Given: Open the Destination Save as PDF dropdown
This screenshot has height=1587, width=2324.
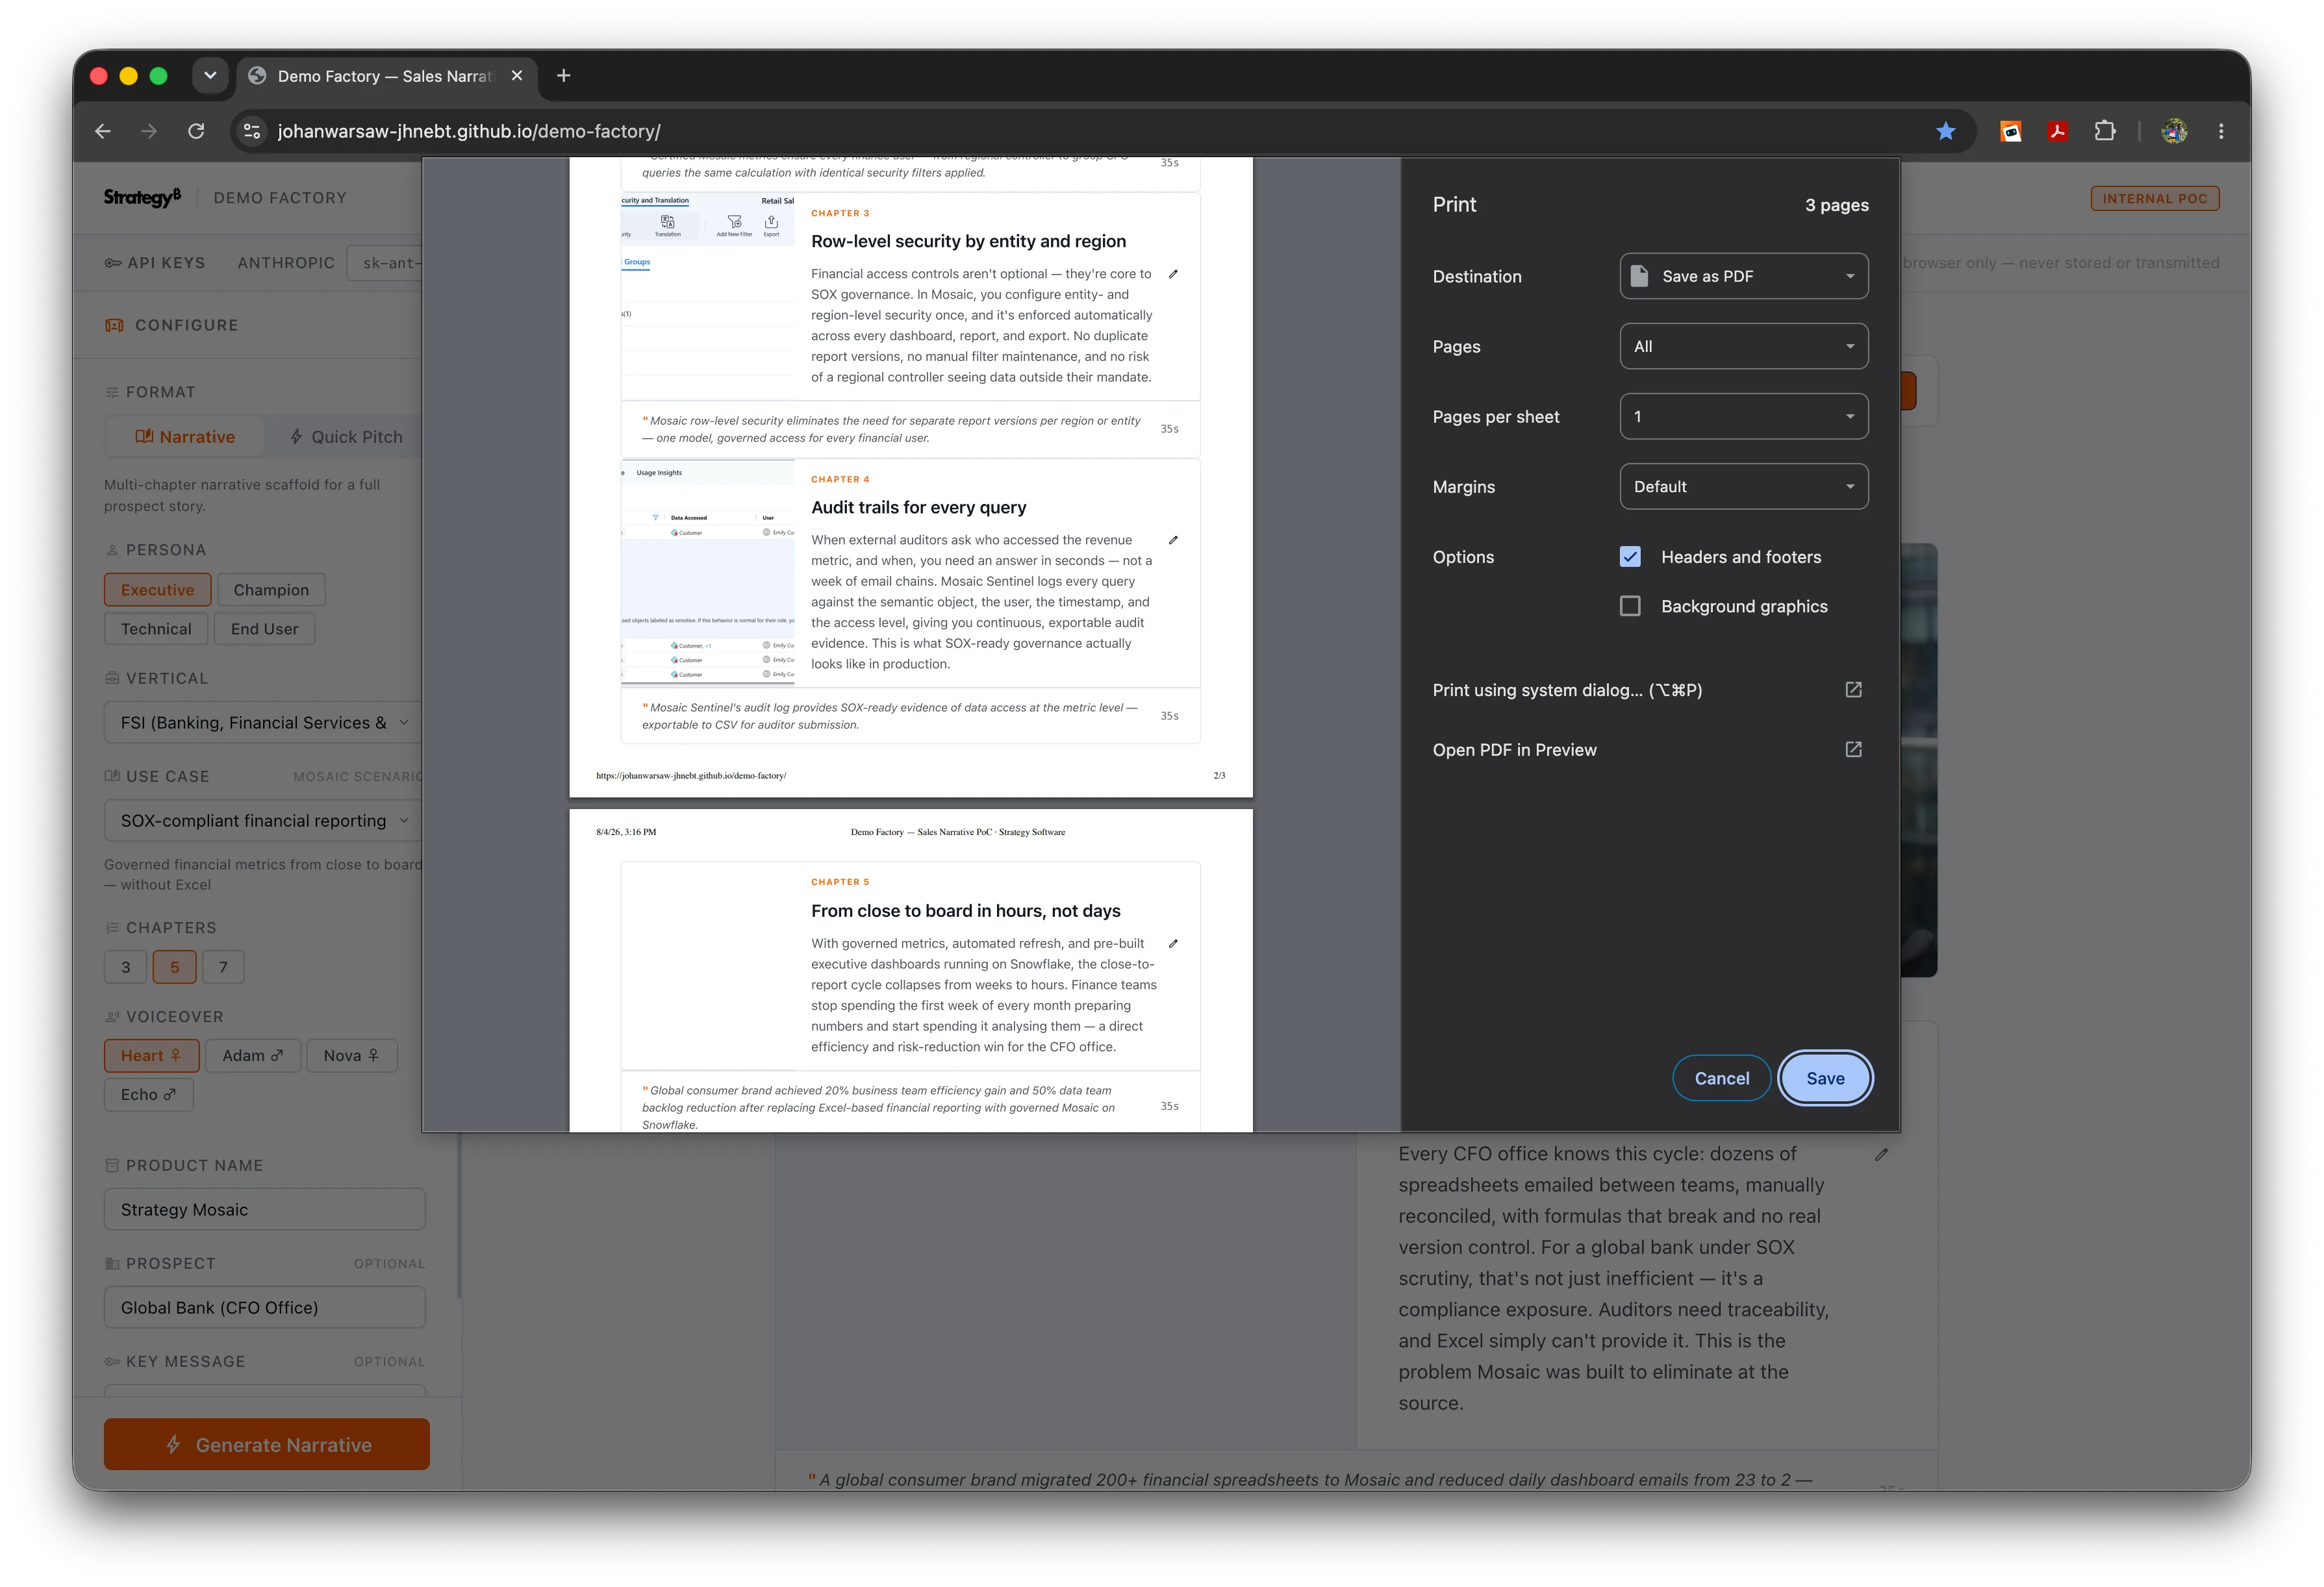Looking at the screenshot, I should (1743, 276).
